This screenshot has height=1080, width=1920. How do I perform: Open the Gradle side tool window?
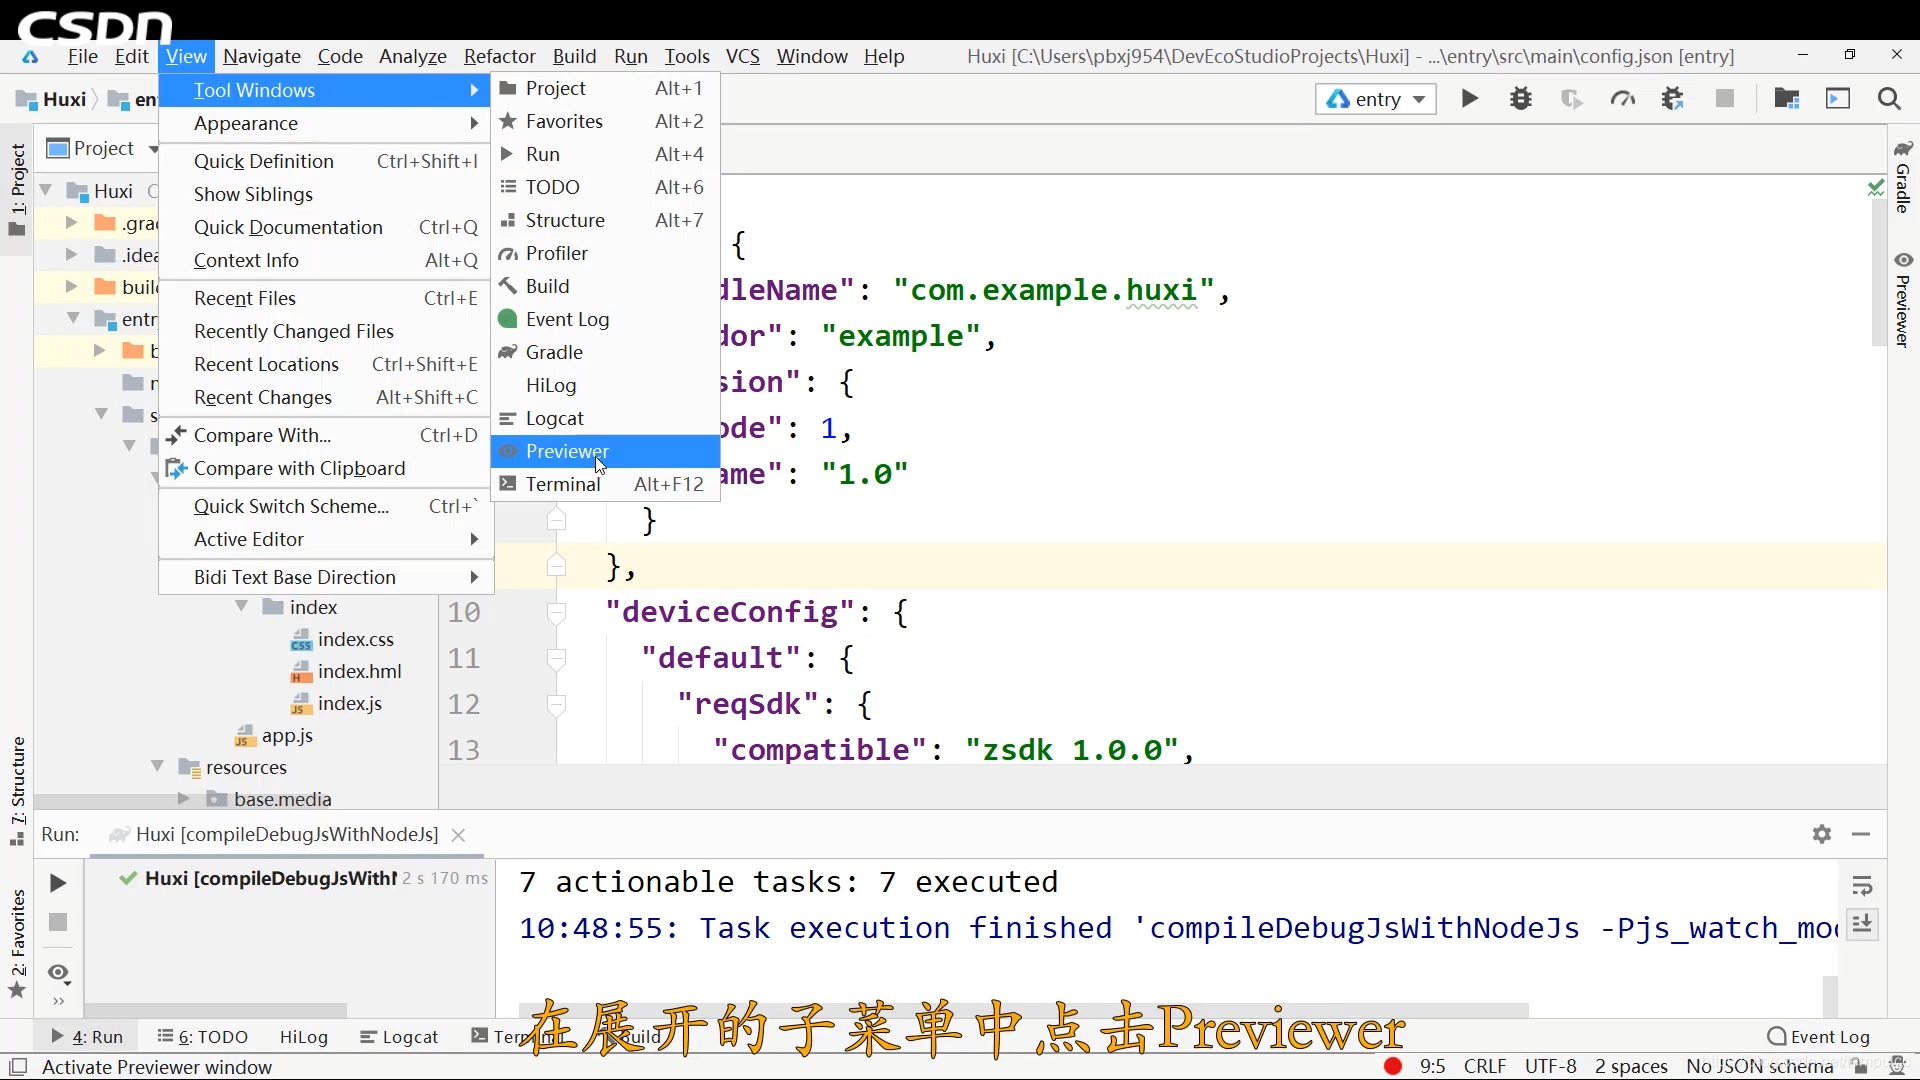[1903, 177]
